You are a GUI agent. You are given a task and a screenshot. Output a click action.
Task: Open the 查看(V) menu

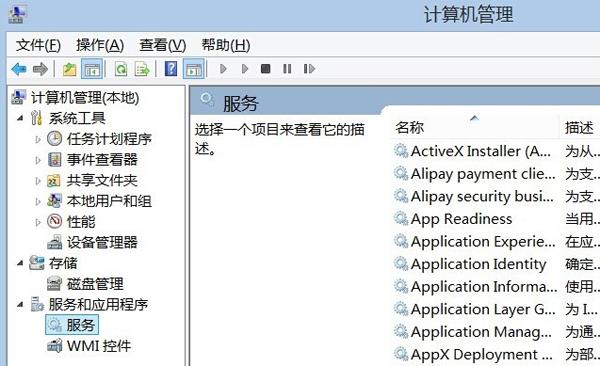163,46
